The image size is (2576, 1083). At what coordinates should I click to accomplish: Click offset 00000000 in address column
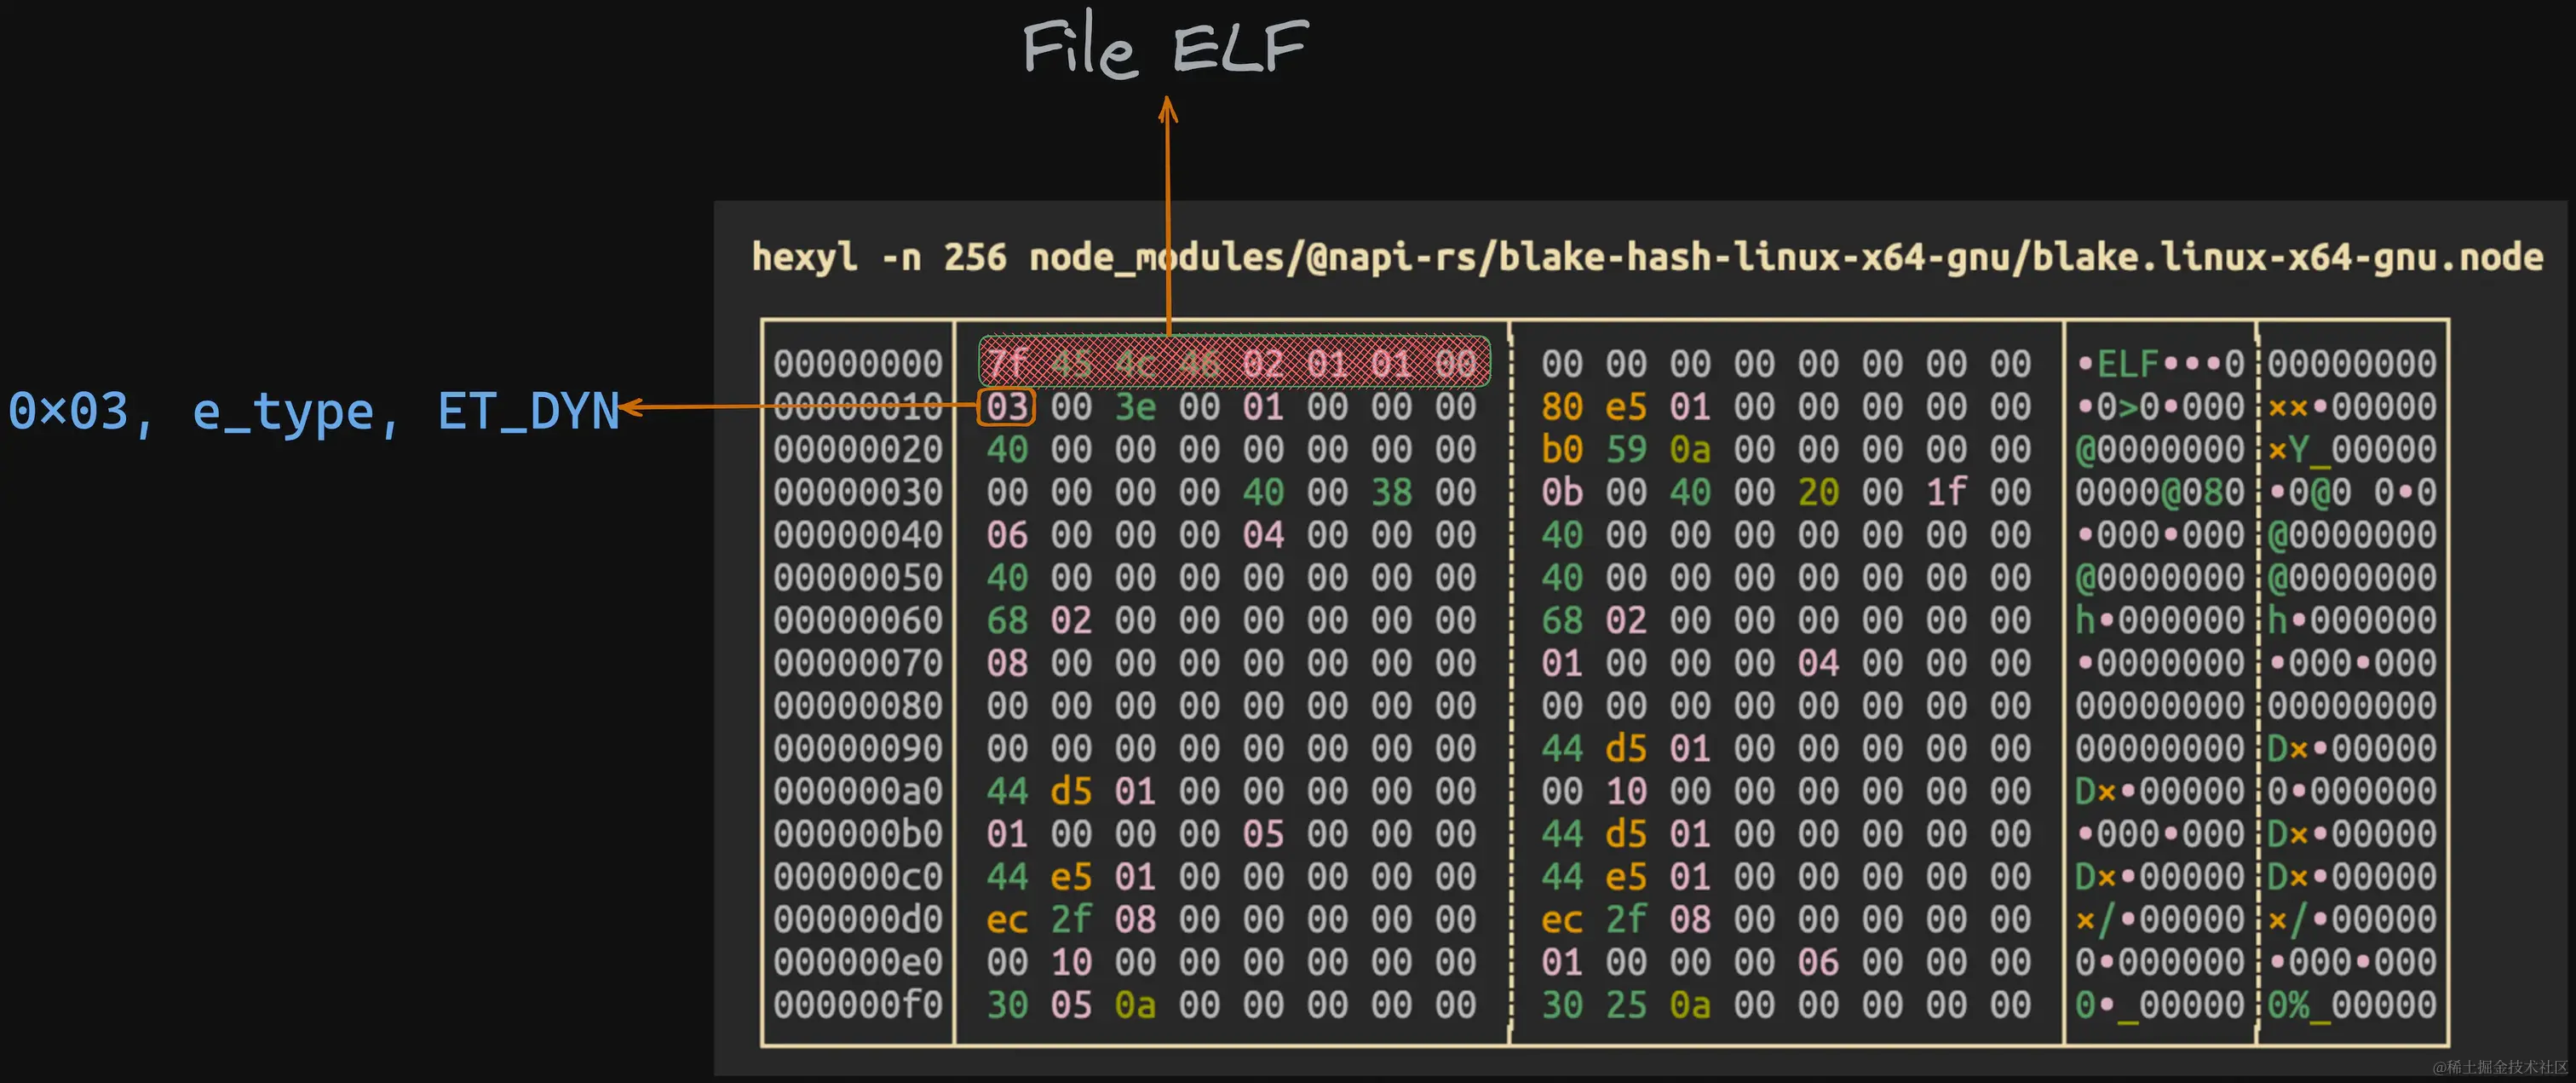click(857, 363)
